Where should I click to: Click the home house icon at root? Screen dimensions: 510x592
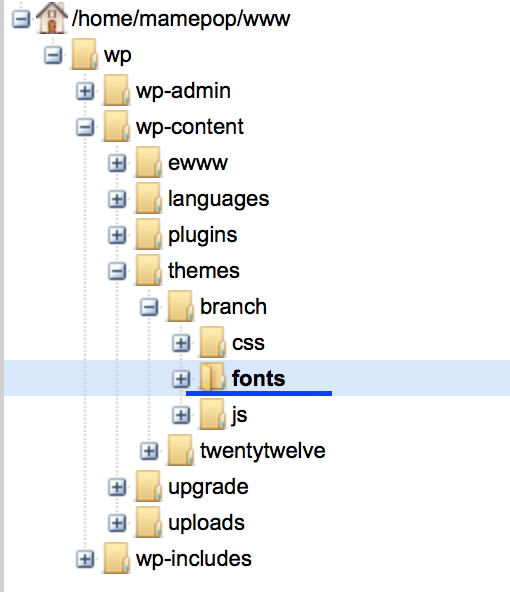(52, 17)
